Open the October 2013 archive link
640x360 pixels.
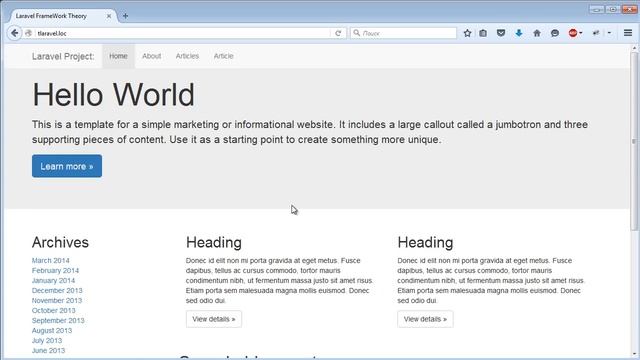click(54, 311)
